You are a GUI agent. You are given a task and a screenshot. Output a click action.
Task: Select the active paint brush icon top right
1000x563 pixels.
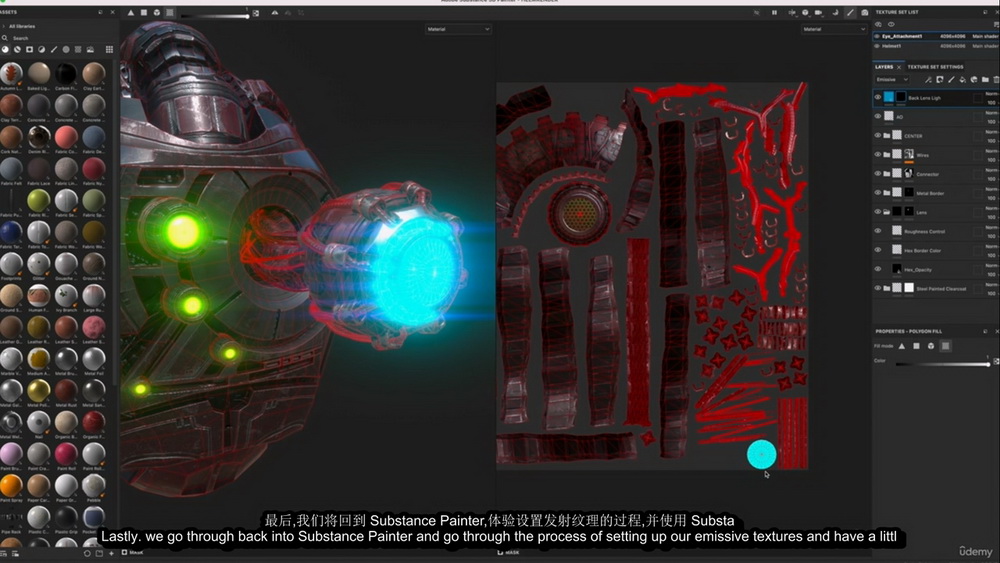click(850, 13)
